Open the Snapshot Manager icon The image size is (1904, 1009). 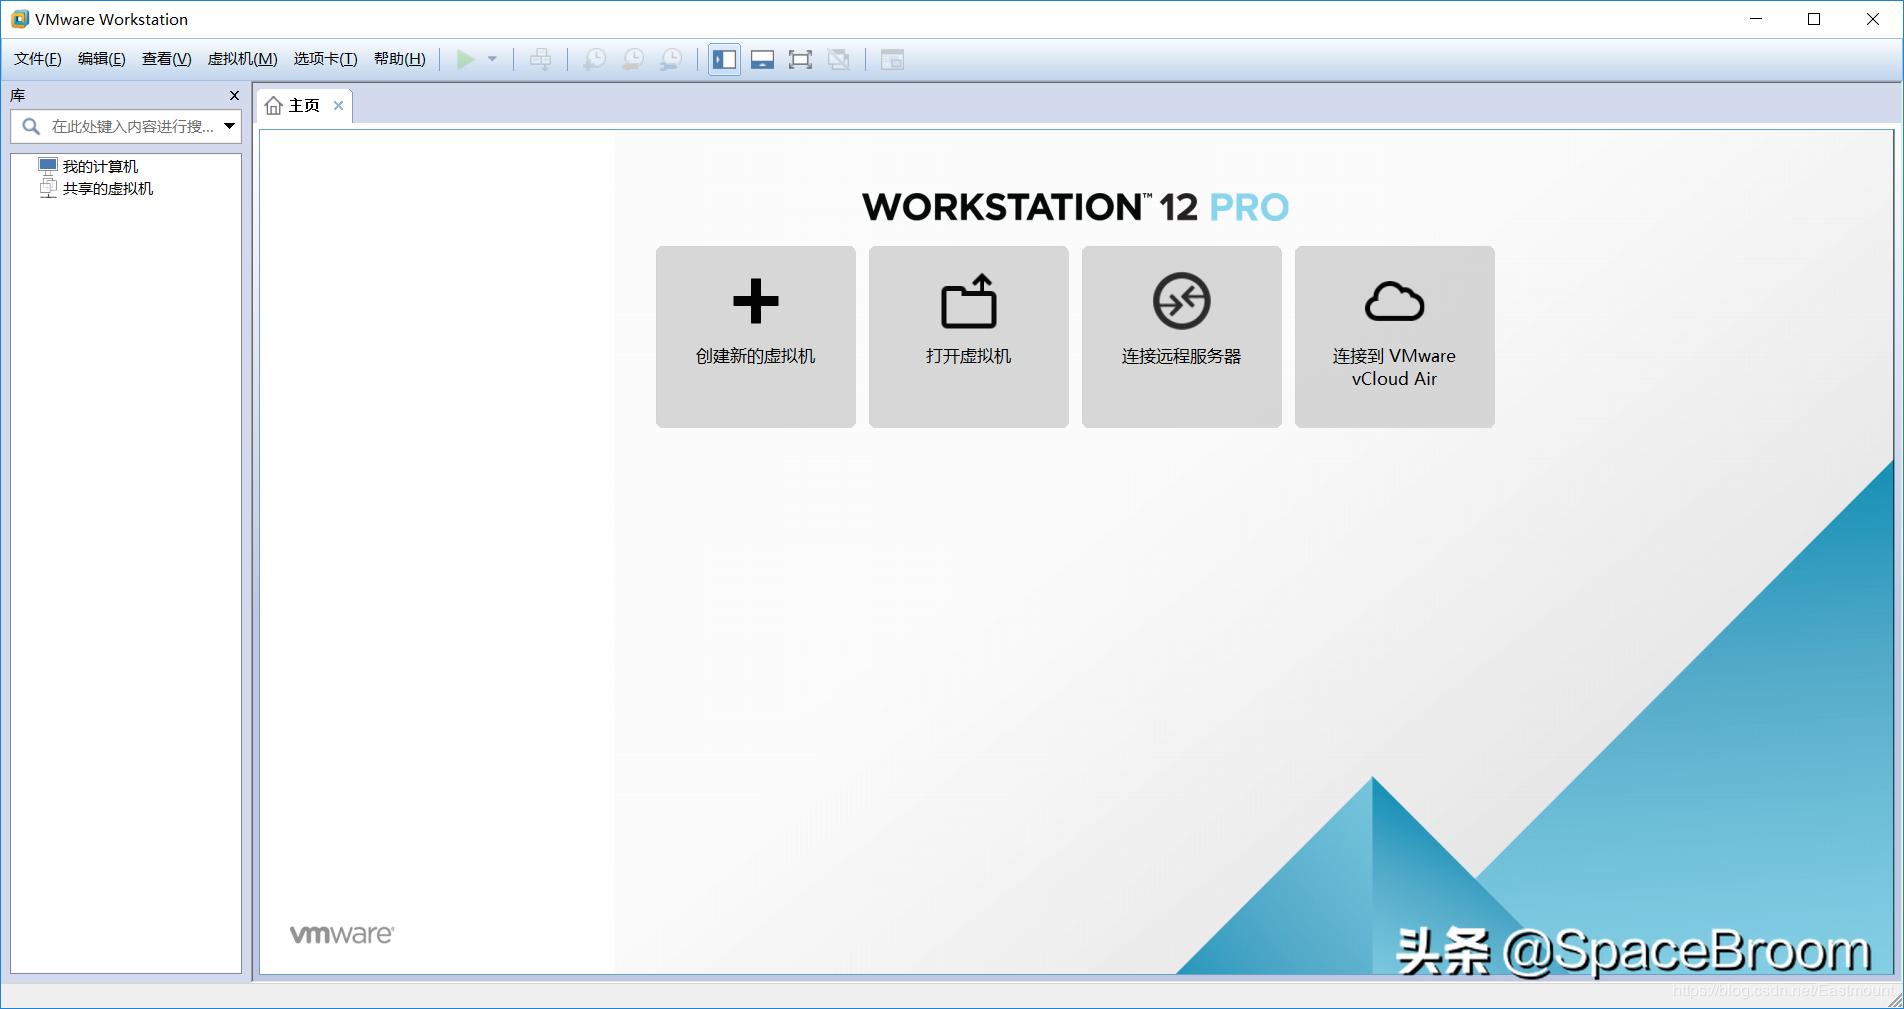point(670,59)
